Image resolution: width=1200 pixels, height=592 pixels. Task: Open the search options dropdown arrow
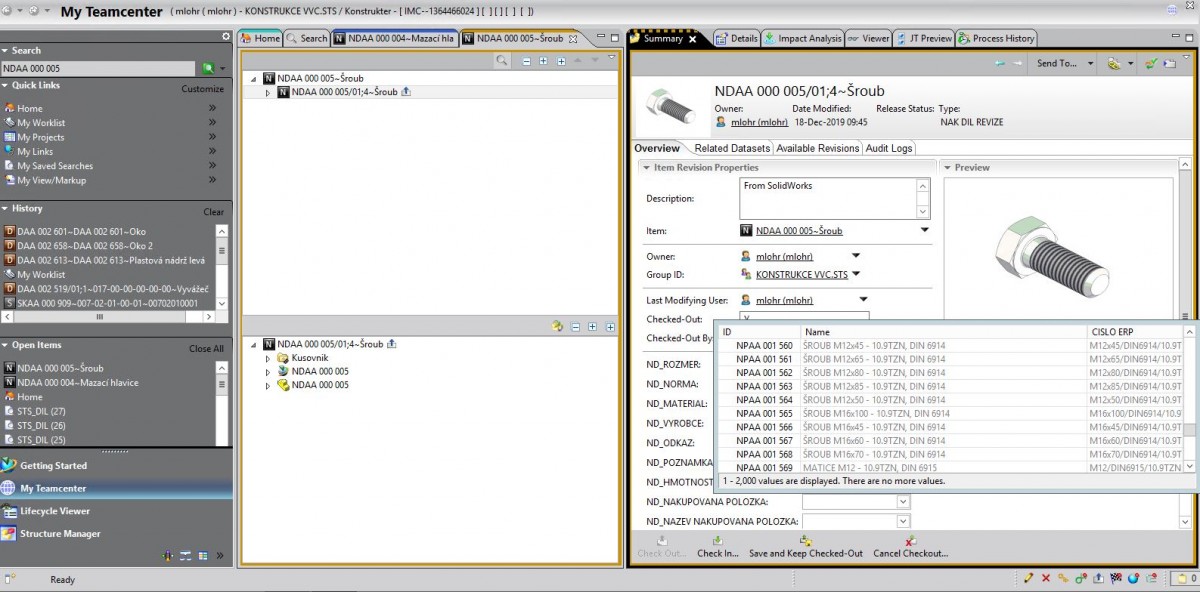click(222, 69)
